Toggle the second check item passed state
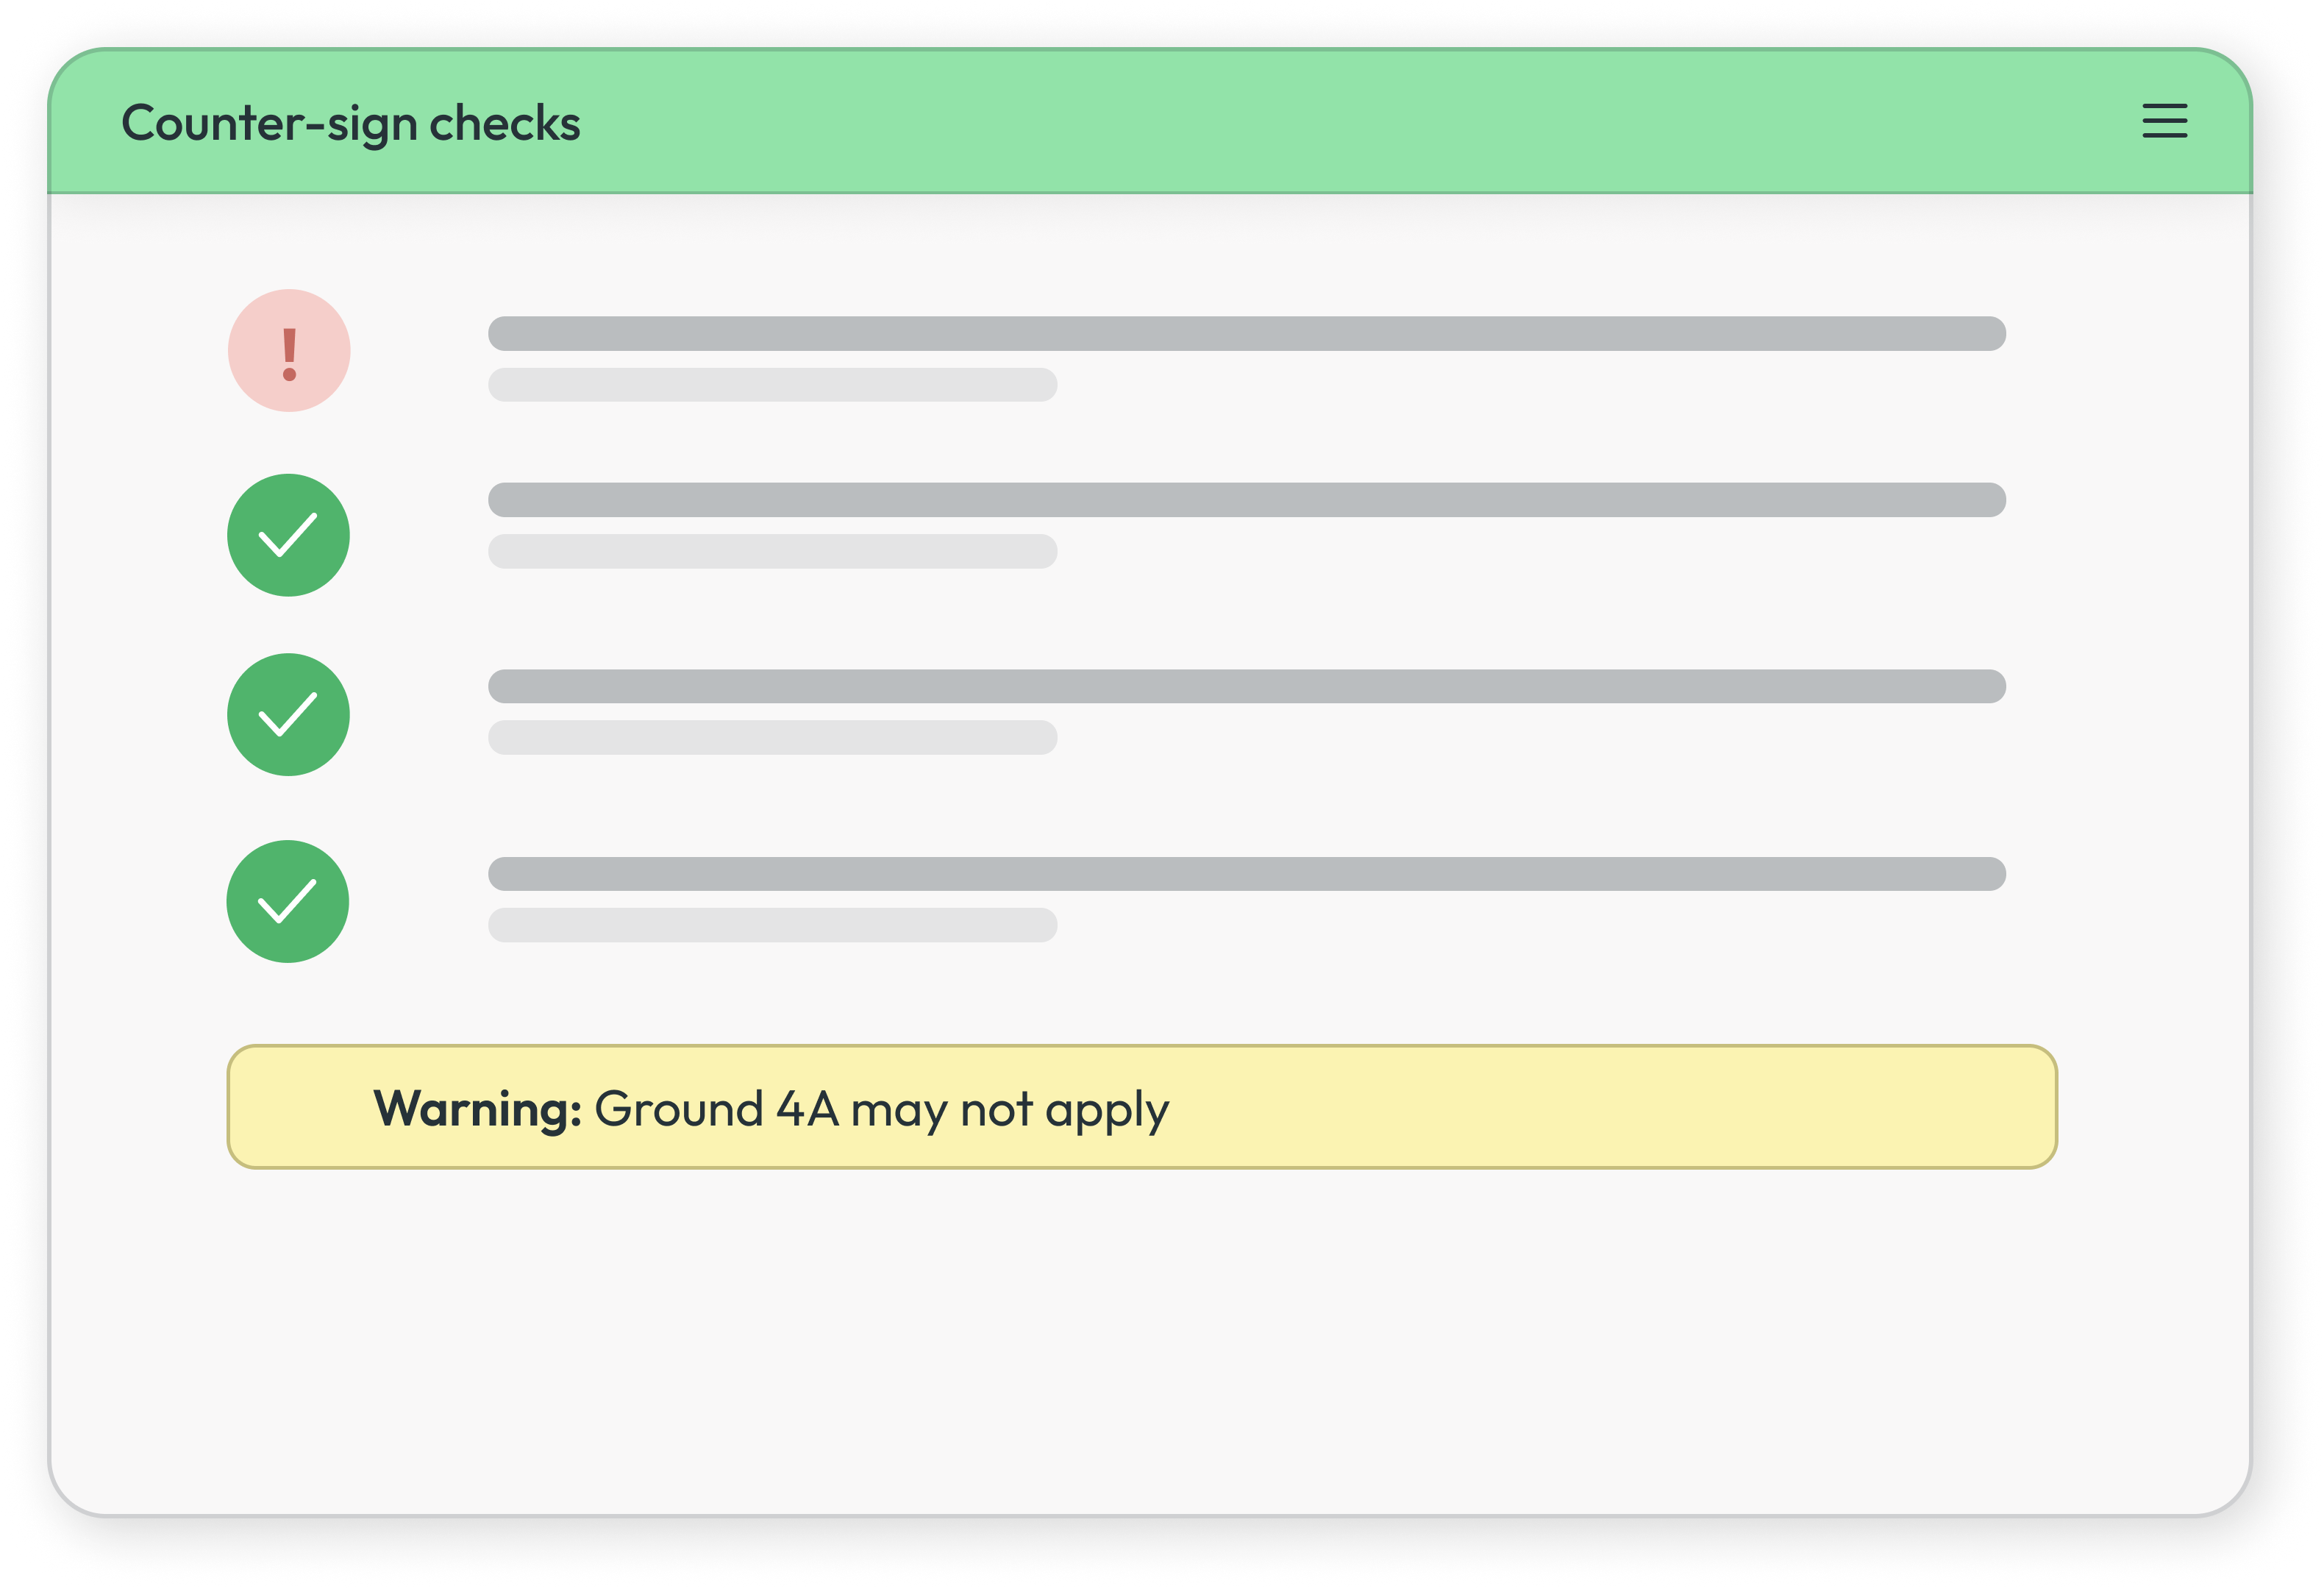 coord(288,535)
